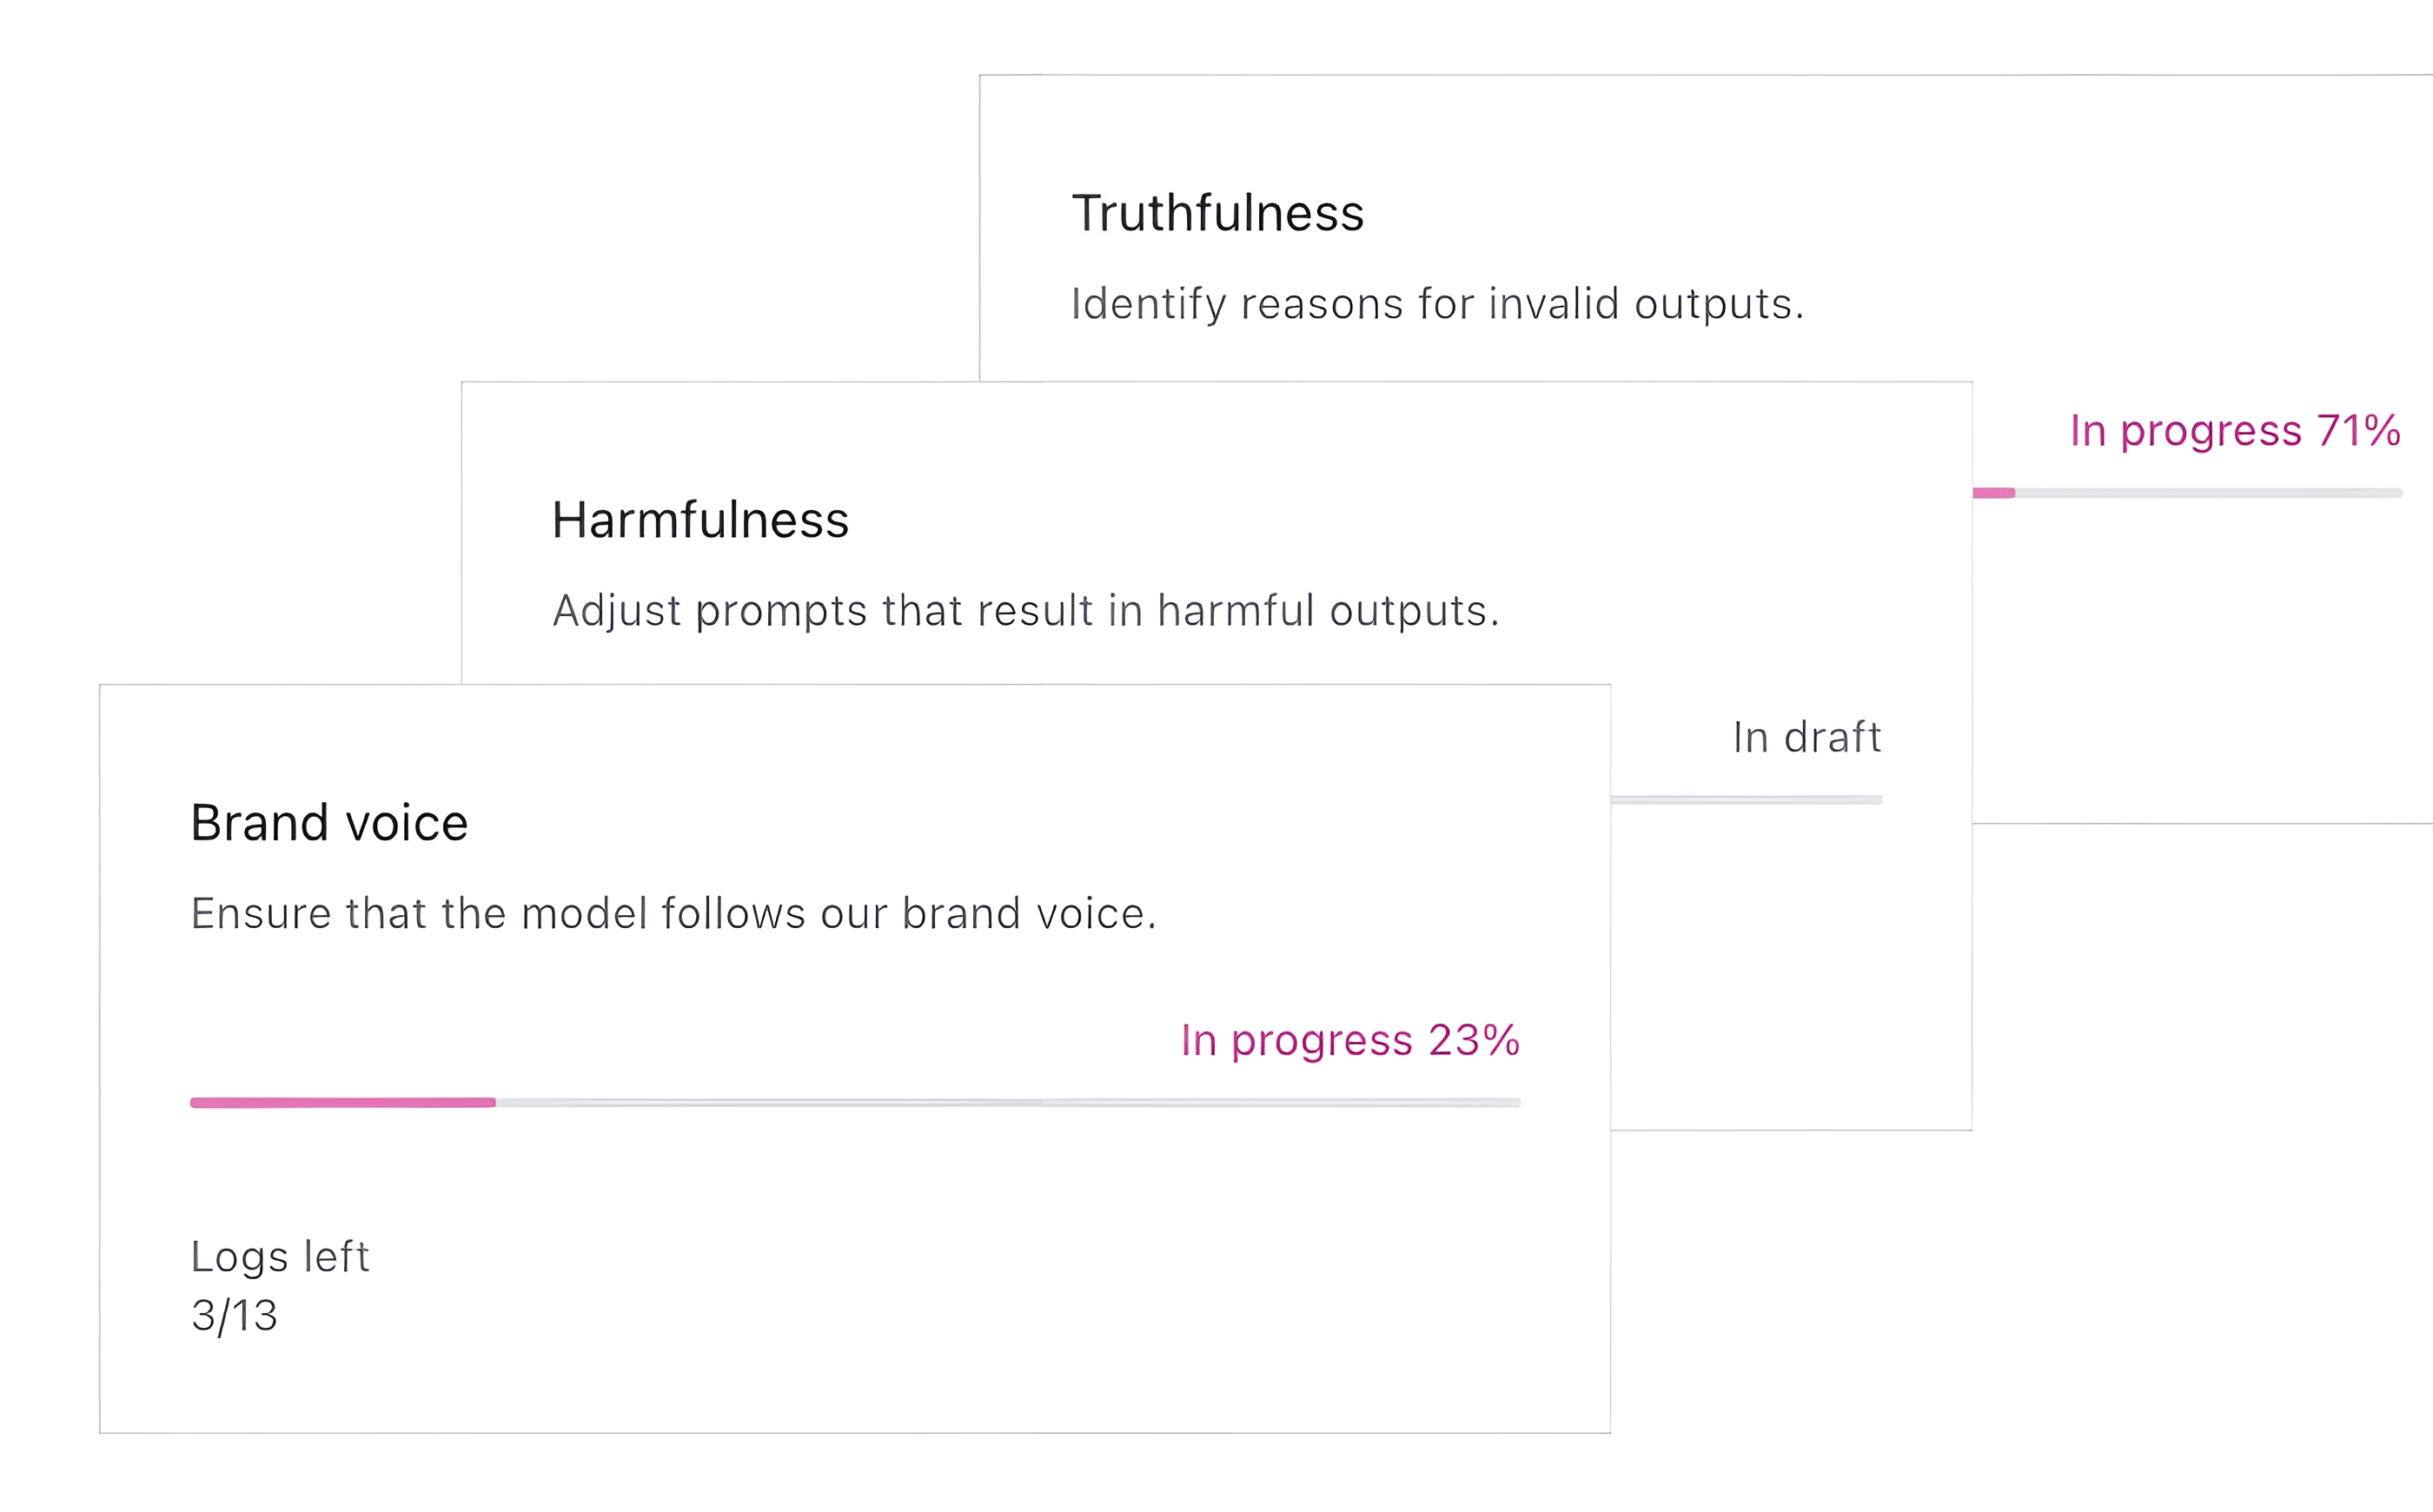Screen dimensions: 2433x1512
Task: Open the Truthfulness card title
Action: 1217,213
